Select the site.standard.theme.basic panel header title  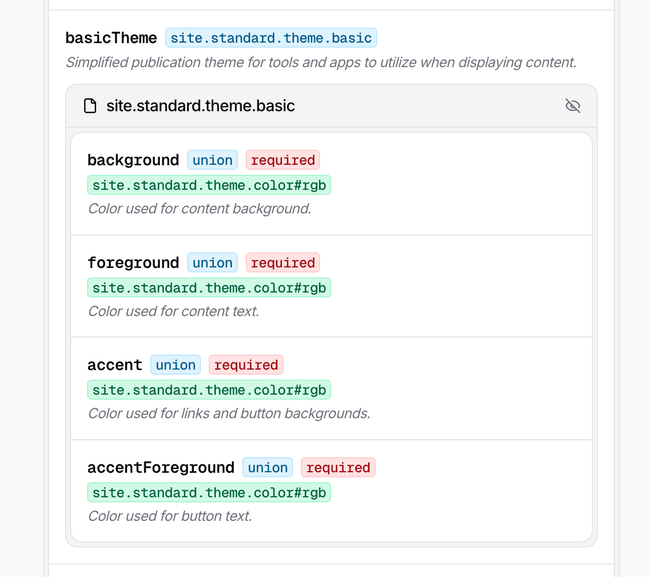pos(200,106)
